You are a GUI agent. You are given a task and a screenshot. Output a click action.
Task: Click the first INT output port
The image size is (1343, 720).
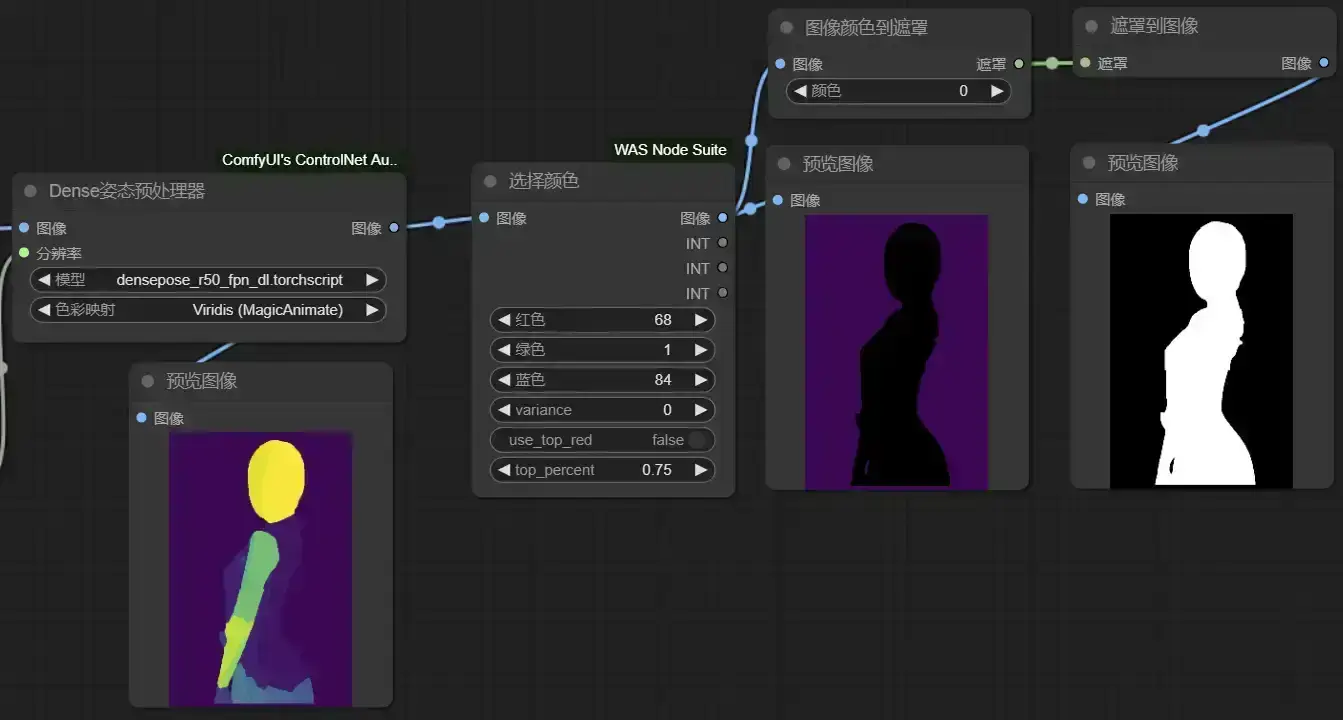(x=722, y=243)
